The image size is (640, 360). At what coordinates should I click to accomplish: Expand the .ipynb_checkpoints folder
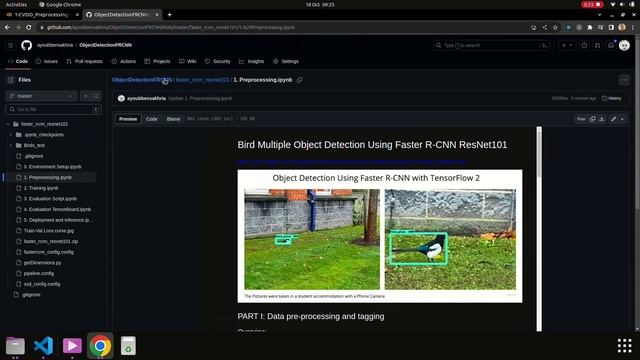[x=11, y=135]
